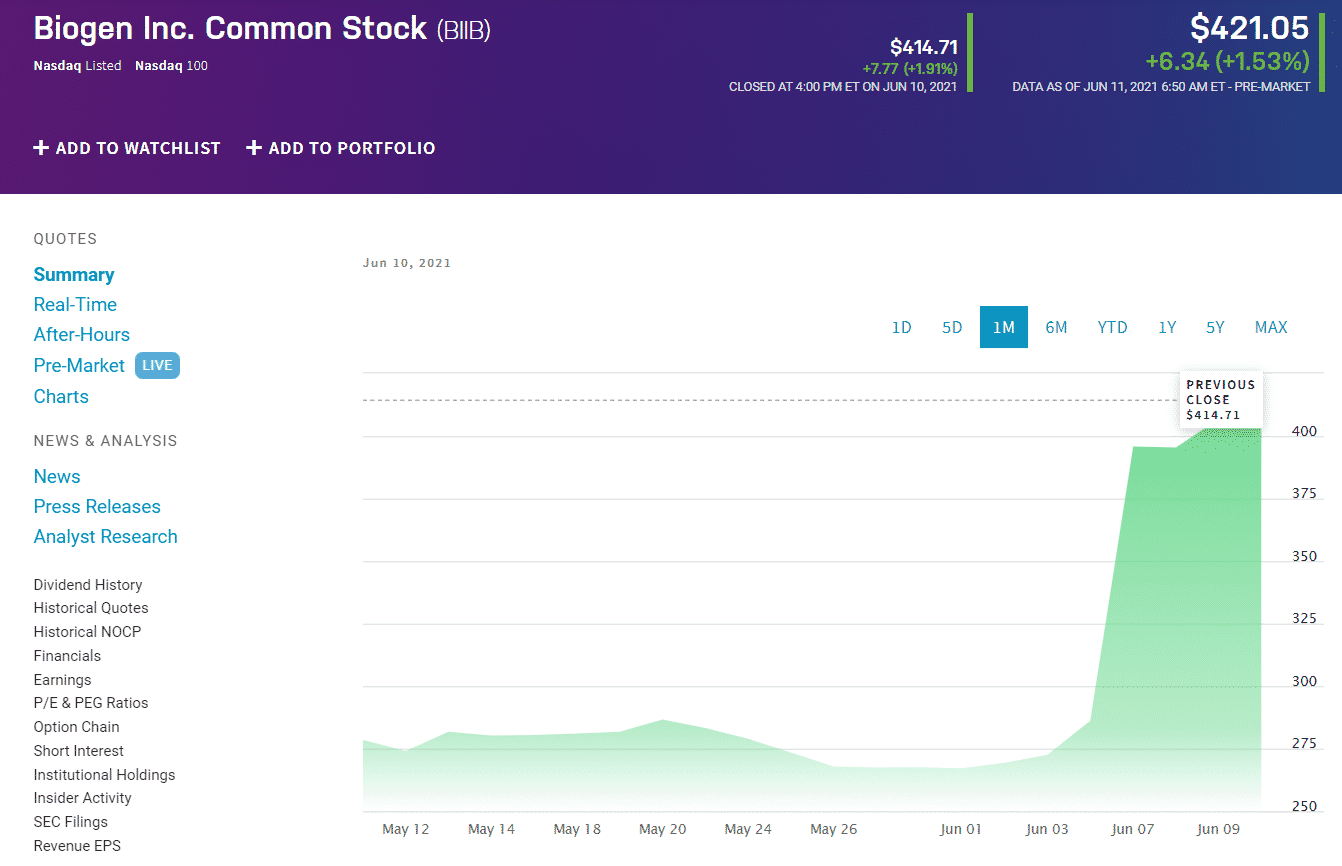Open the Charts link

(x=61, y=397)
